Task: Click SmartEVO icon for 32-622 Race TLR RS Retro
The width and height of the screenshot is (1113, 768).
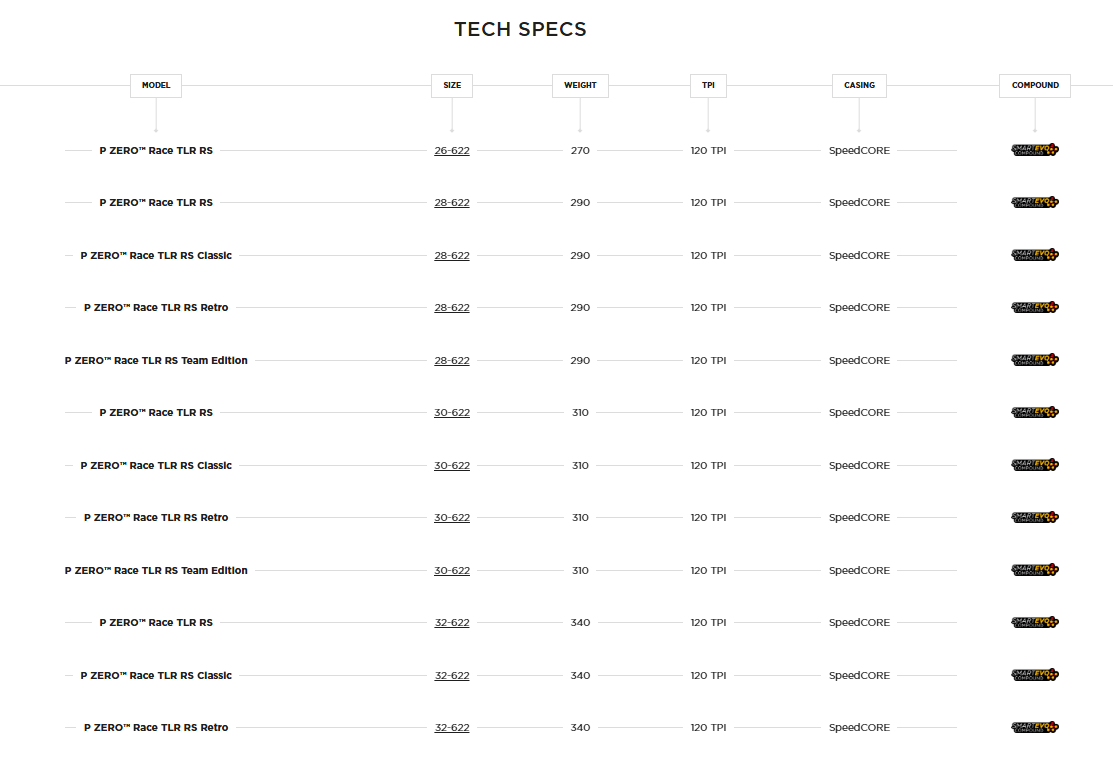Action: [x=1034, y=728]
